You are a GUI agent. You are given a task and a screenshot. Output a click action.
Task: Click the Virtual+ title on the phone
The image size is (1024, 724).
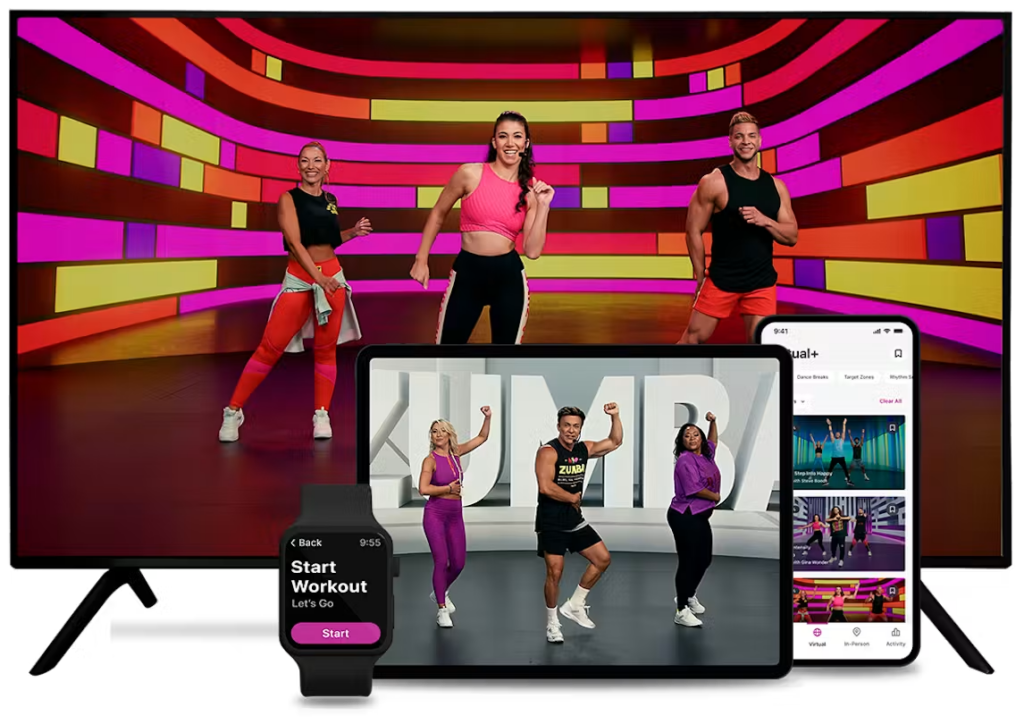click(x=804, y=354)
